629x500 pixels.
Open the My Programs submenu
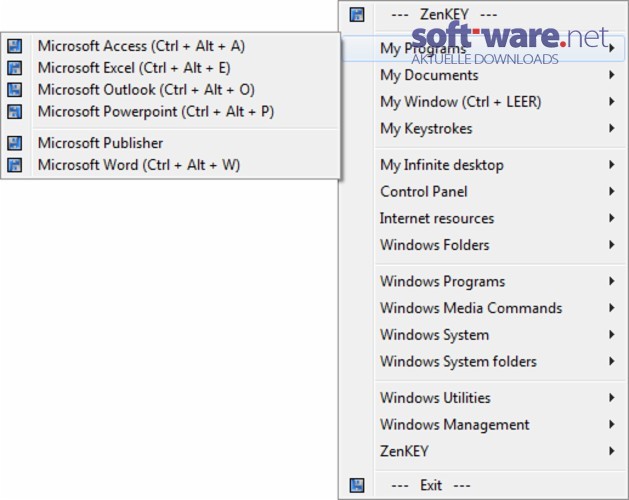click(483, 49)
